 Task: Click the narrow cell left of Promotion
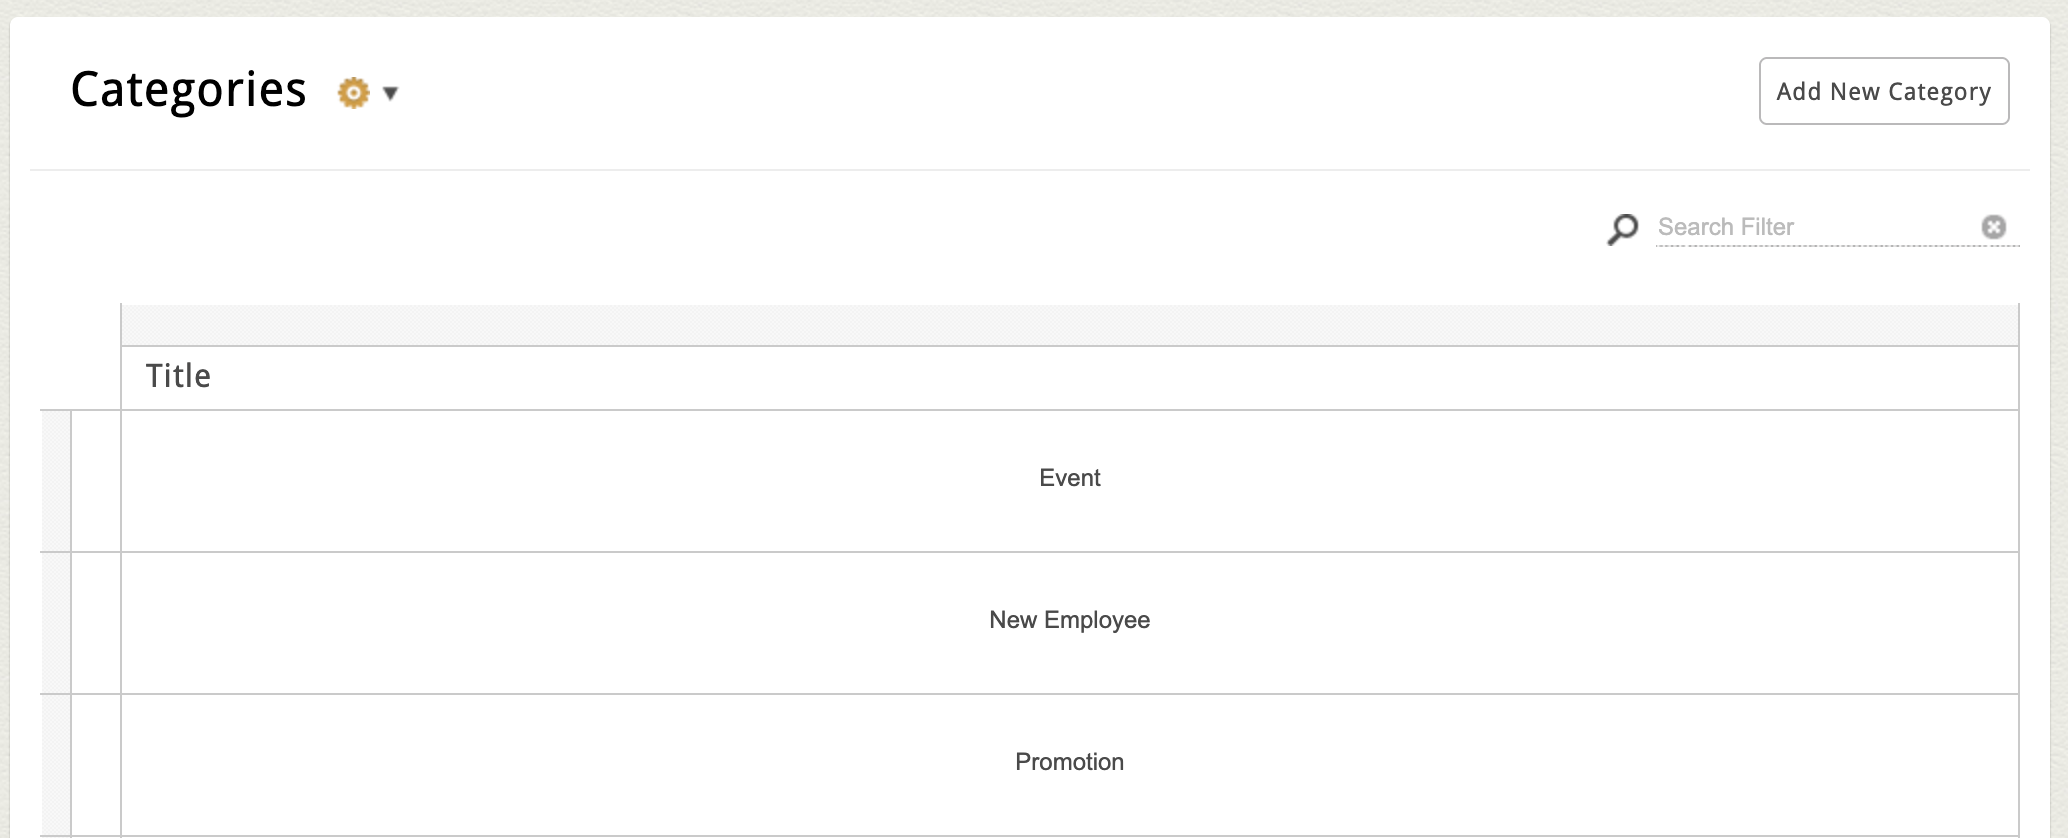point(96,765)
